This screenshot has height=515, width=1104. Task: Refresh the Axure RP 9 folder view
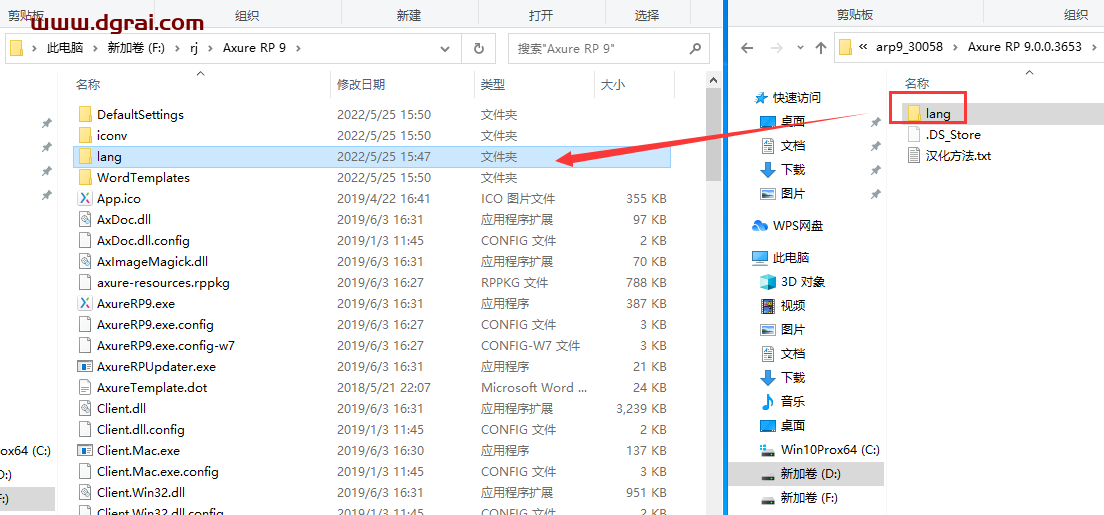479,49
